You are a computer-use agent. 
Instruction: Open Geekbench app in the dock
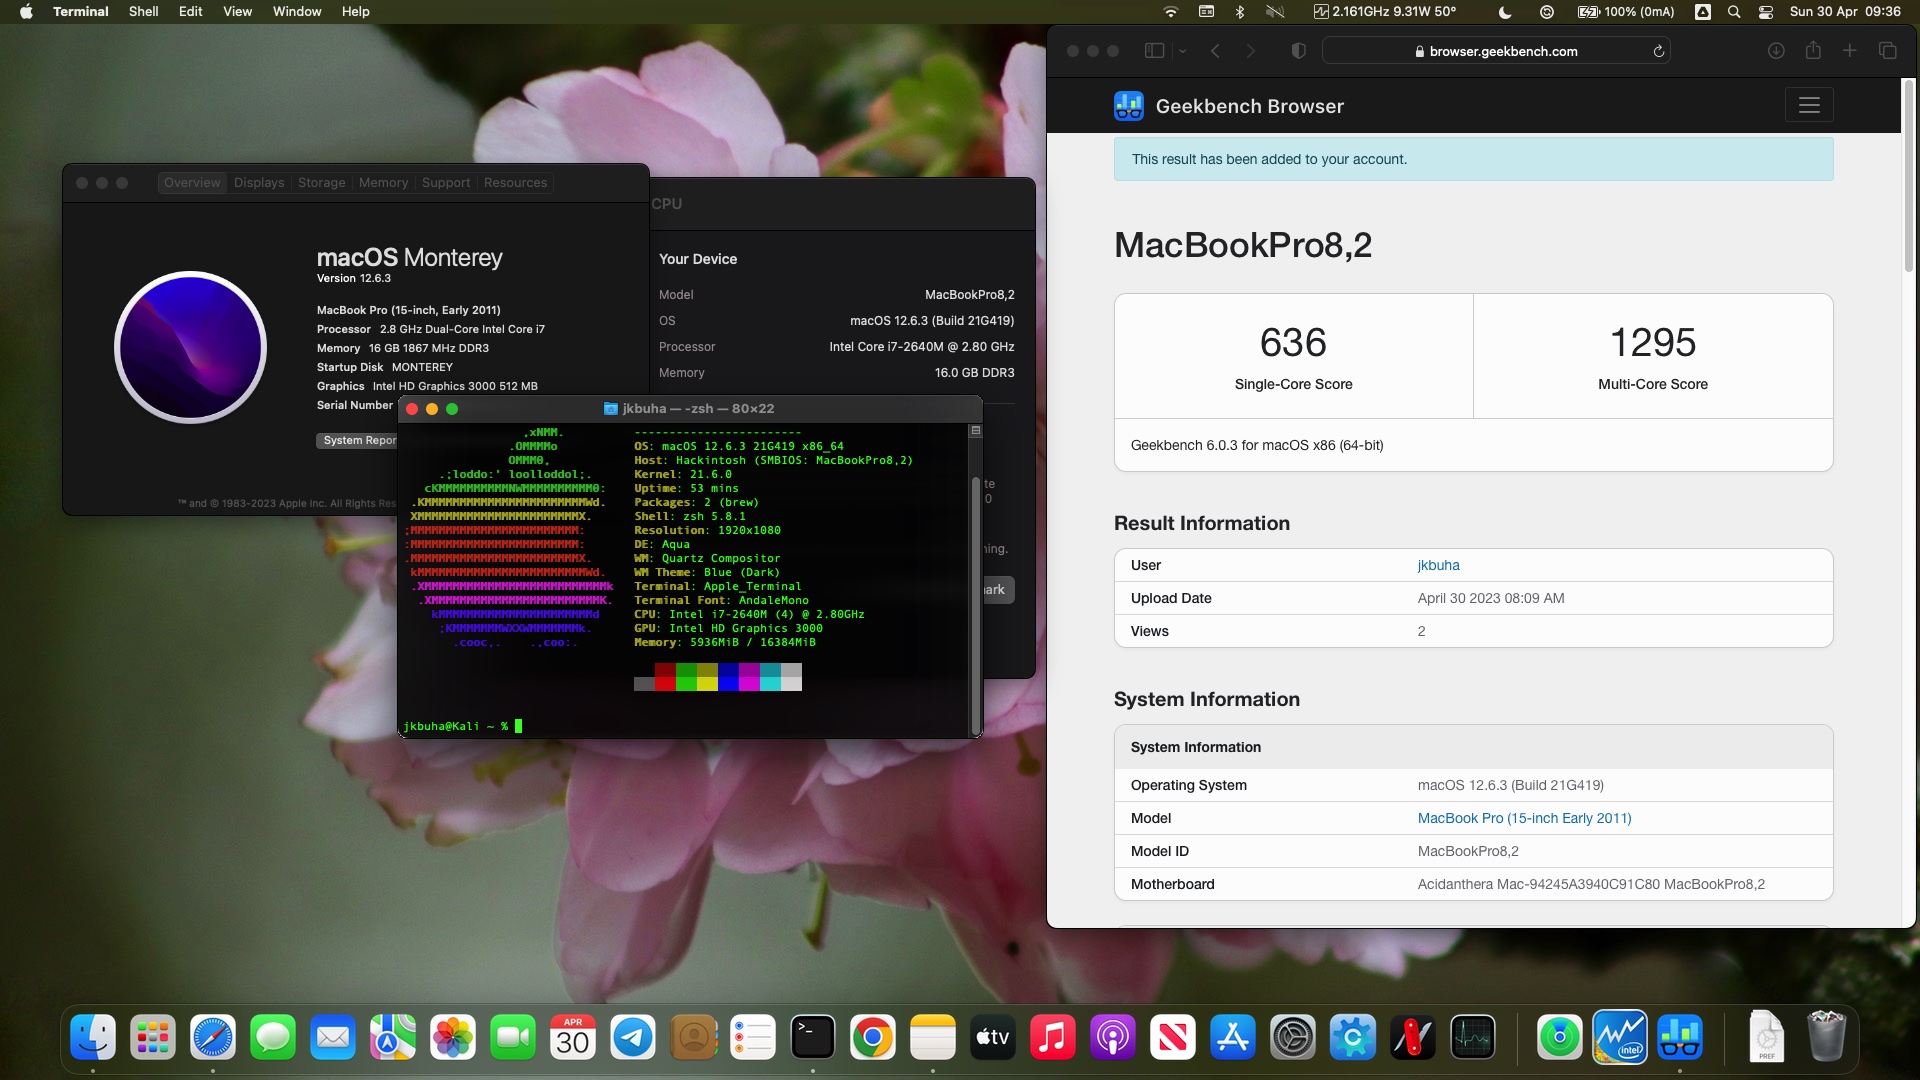tap(1680, 1038)
